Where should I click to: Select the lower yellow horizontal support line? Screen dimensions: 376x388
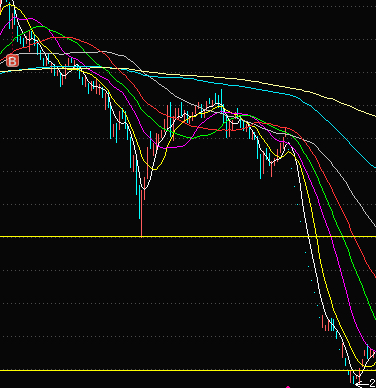tap(188, 370)
